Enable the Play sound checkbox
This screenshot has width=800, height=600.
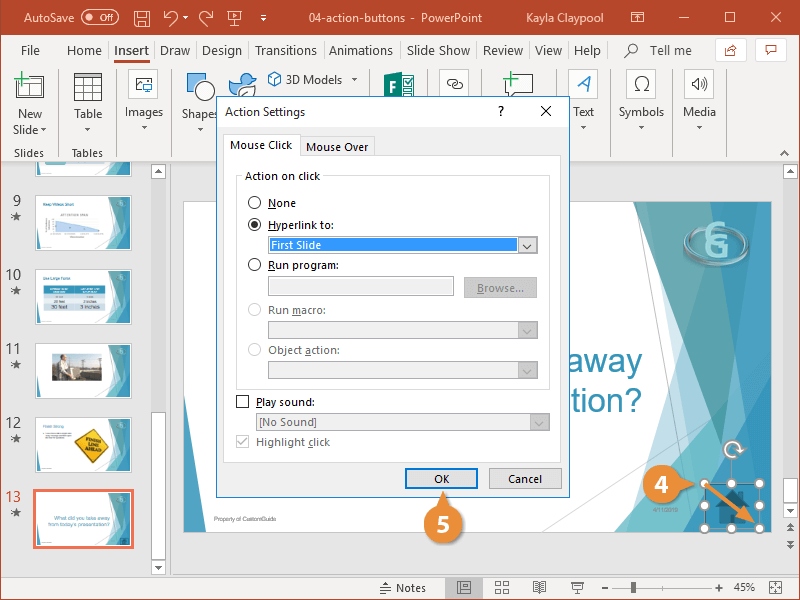pos(242,402)
